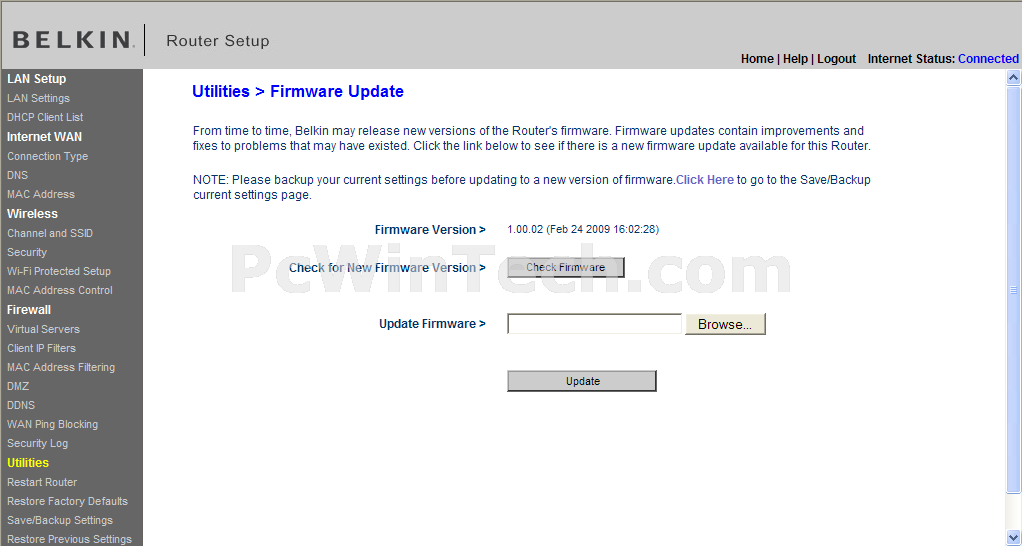The width and height of the screenshot is (1022, 546).
Task: Click the Belkin logo
Action: [x=74, y=40]
